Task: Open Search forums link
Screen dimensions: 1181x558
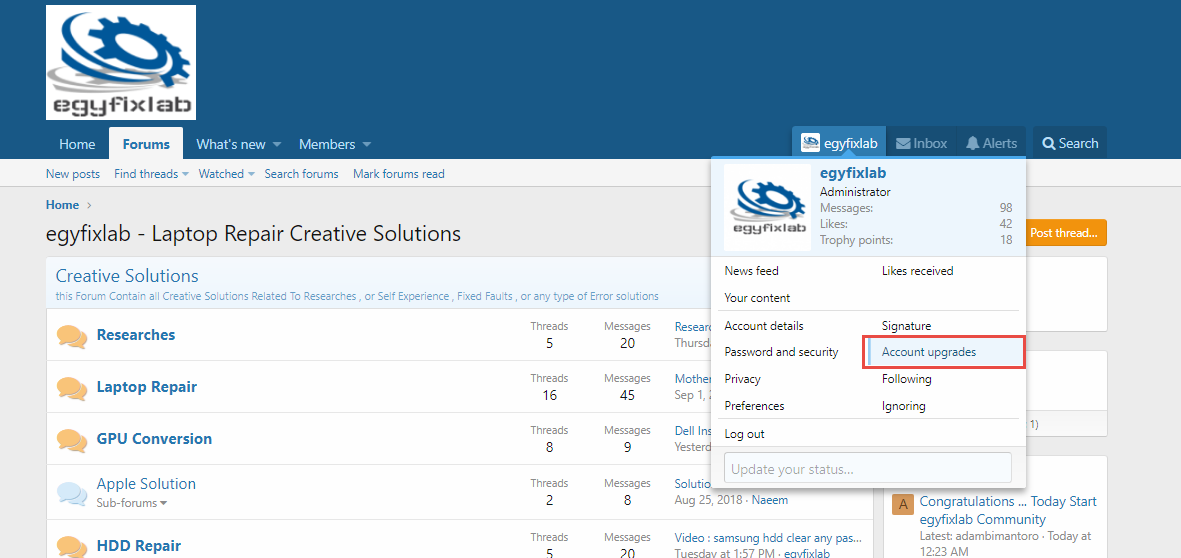Action: (301, 174)
